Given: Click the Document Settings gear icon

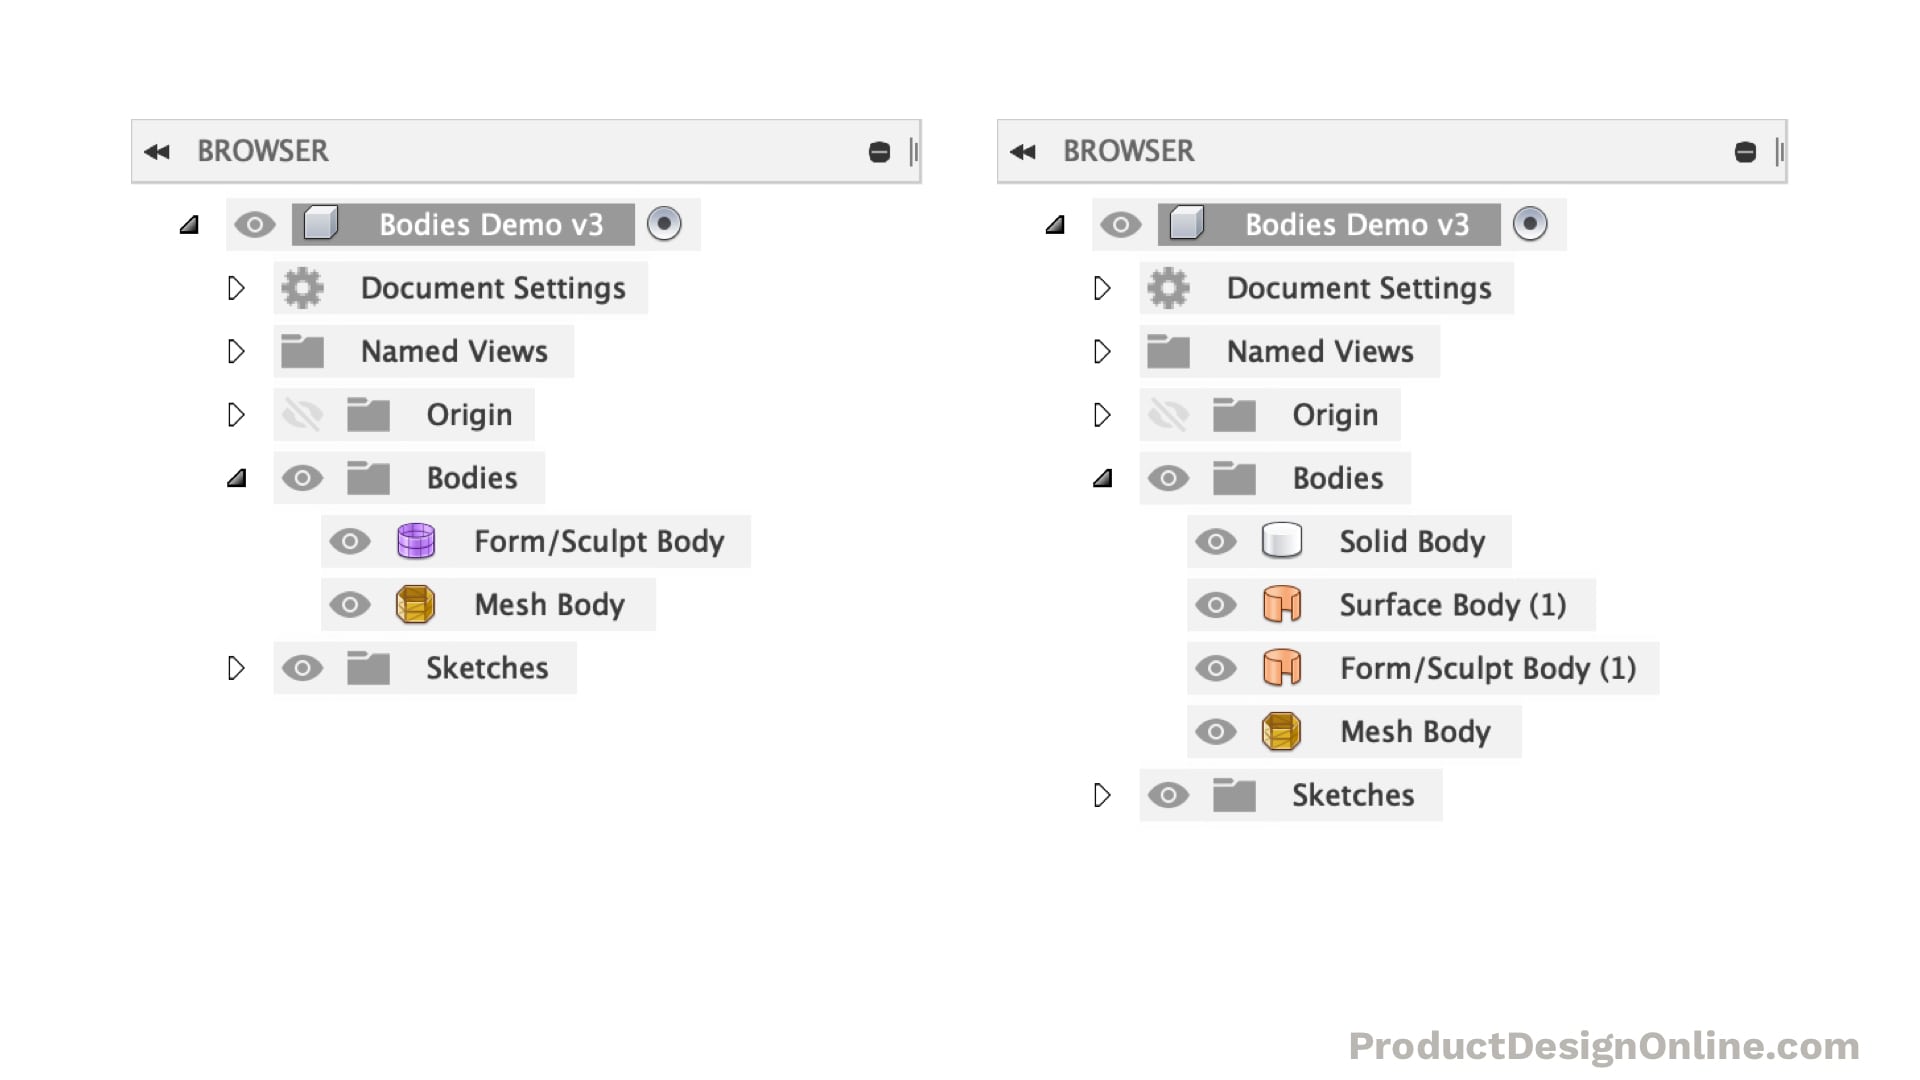Looking at the screenshot, I should 302,288.
